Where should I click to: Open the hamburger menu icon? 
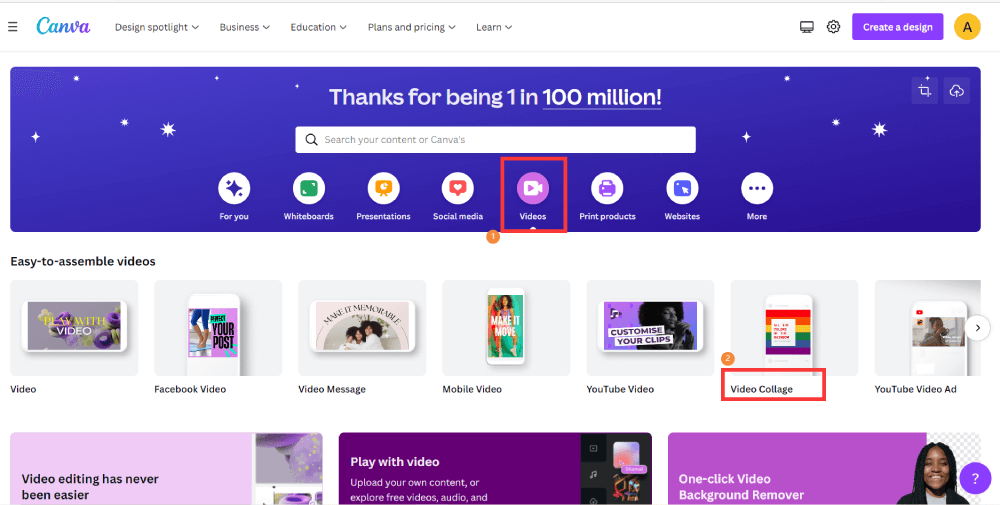[12, 27]
